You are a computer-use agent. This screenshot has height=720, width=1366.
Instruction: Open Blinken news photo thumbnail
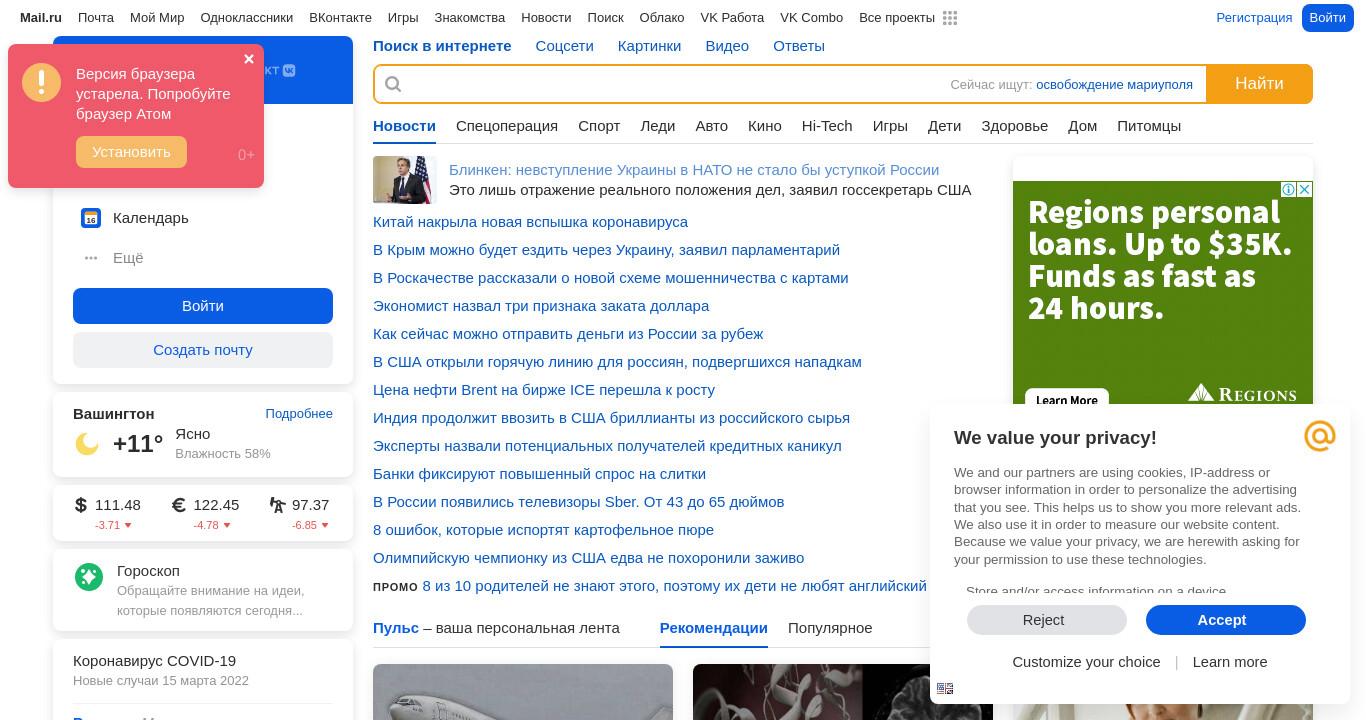[x=405, y=180]
